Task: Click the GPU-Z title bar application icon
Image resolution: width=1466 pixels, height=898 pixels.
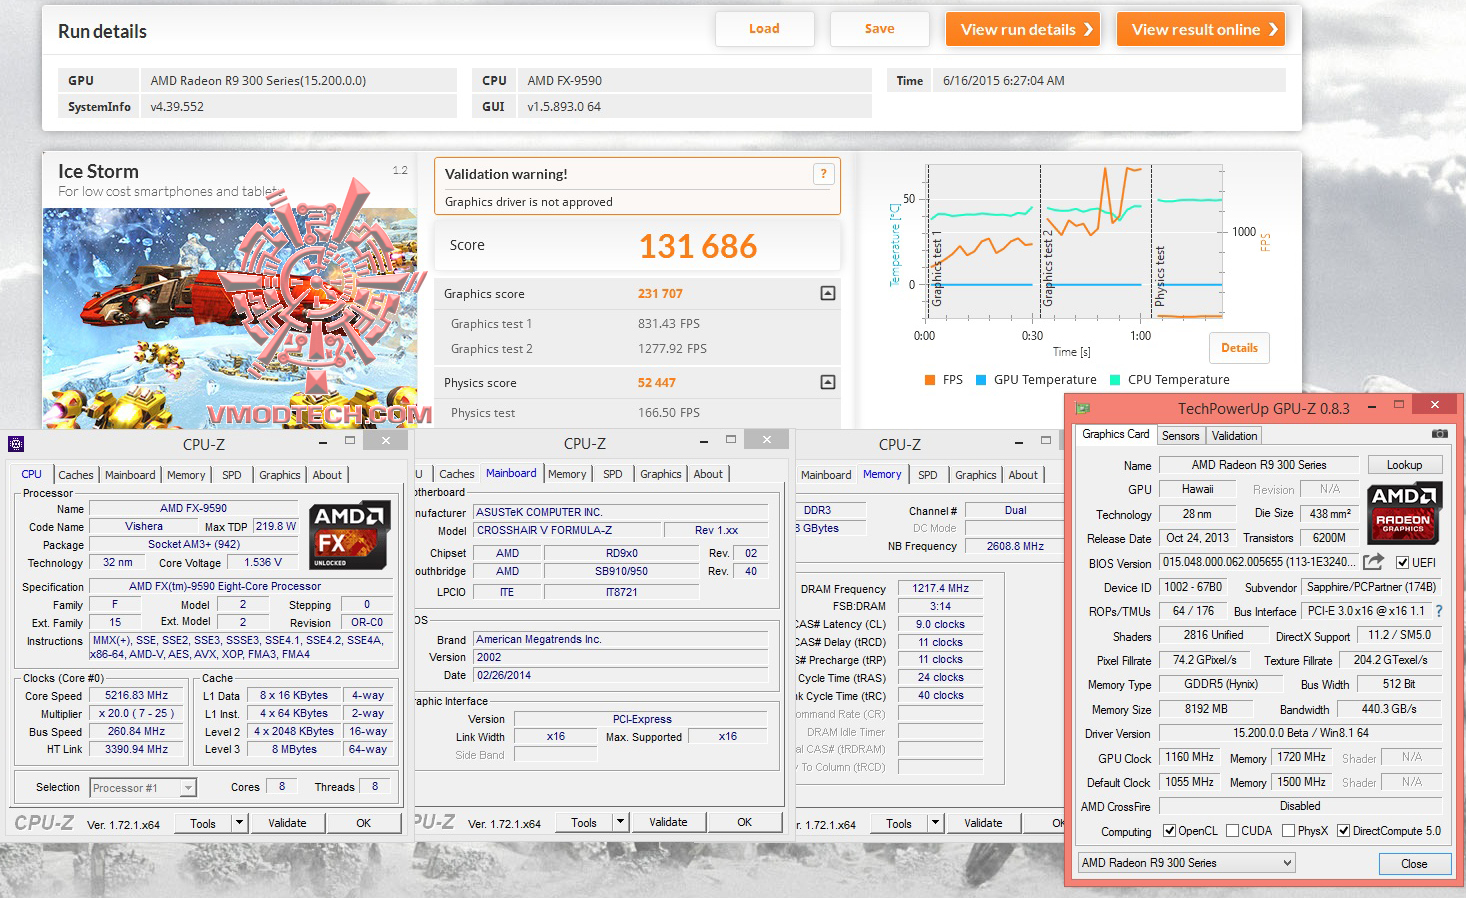Action: [x=1082, y=408]
